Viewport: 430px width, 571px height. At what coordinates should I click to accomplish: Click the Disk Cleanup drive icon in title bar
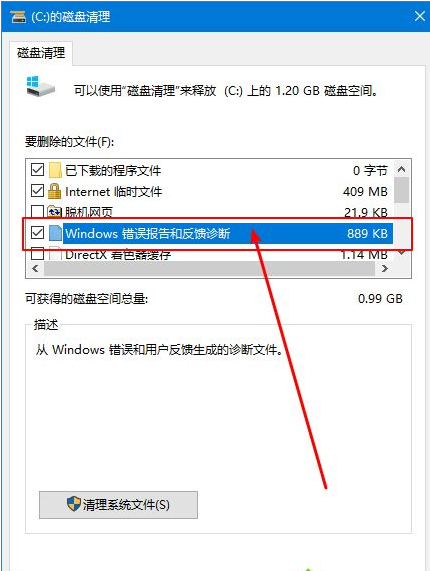coord(18,16)
